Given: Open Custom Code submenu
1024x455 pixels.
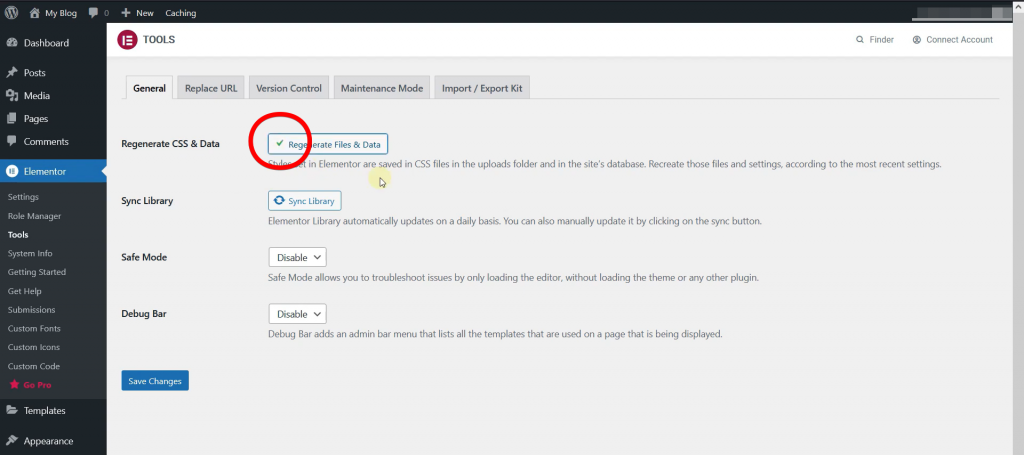Looking at the screenshot, I should (34, 366).
